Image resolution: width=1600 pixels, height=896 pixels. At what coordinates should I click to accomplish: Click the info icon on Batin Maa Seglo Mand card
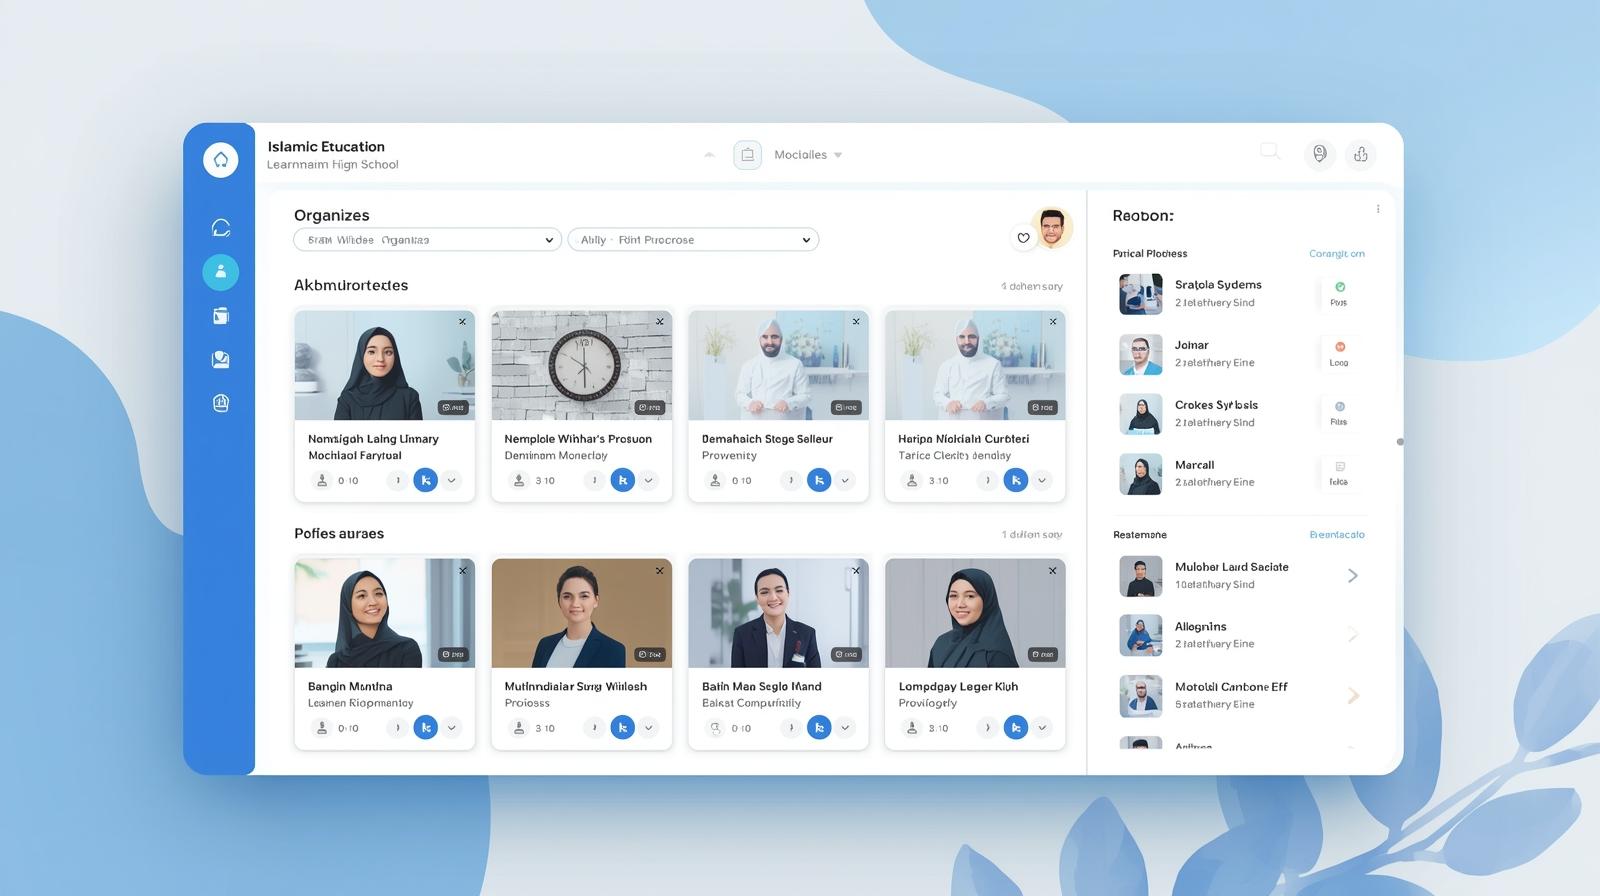coord(791,728)
